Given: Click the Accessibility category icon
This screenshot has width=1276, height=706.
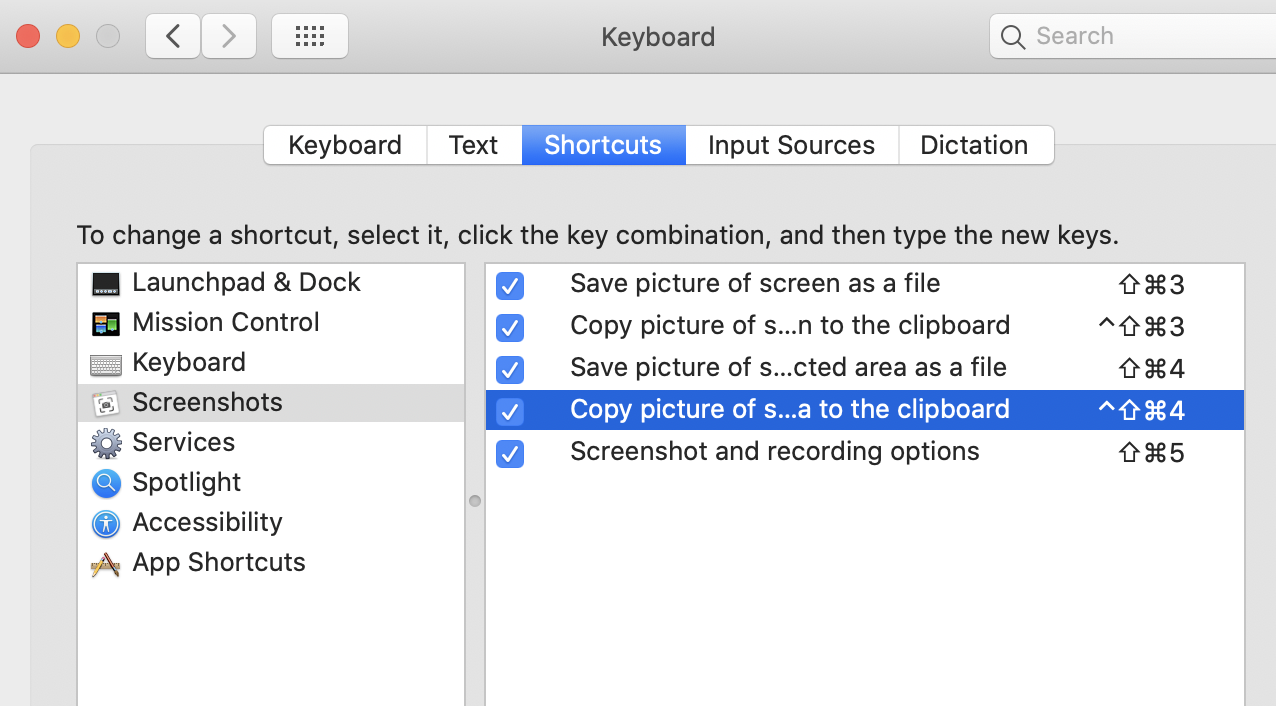Looking at the screenshot, I should (x=106, y=523).
